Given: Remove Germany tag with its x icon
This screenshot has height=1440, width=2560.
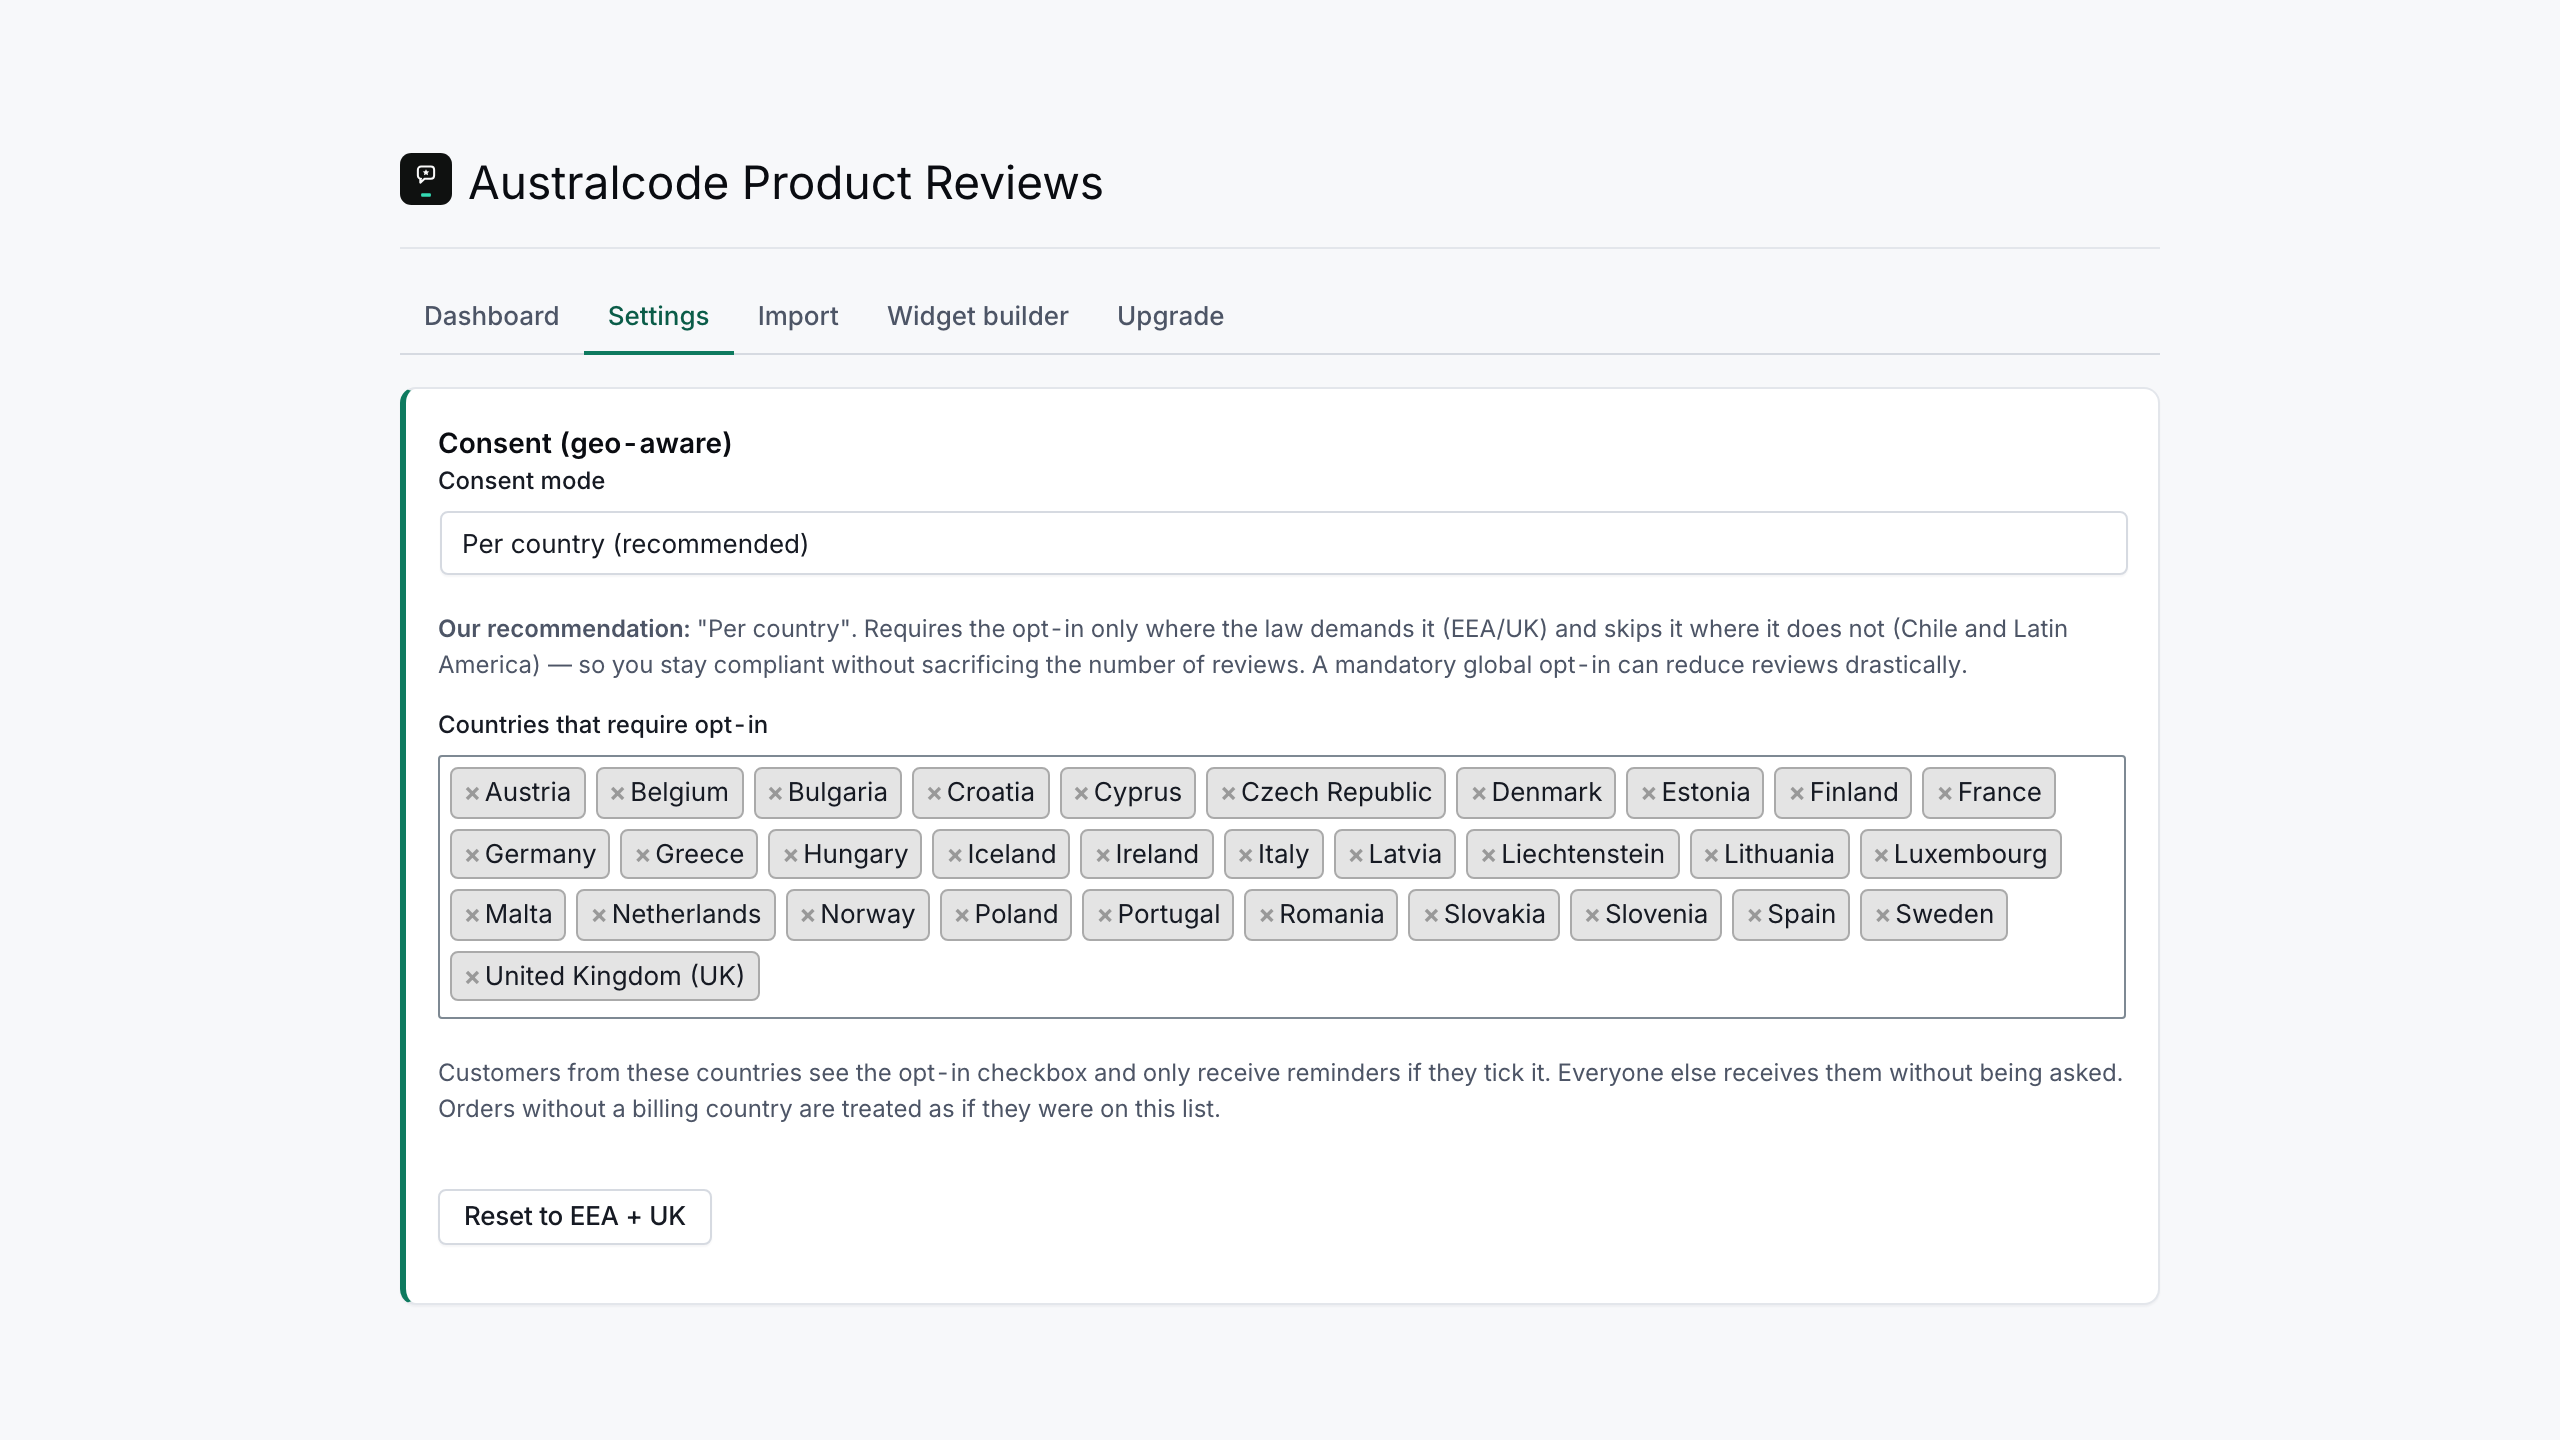Looking at the screenshot, I should tap(472, 855).
